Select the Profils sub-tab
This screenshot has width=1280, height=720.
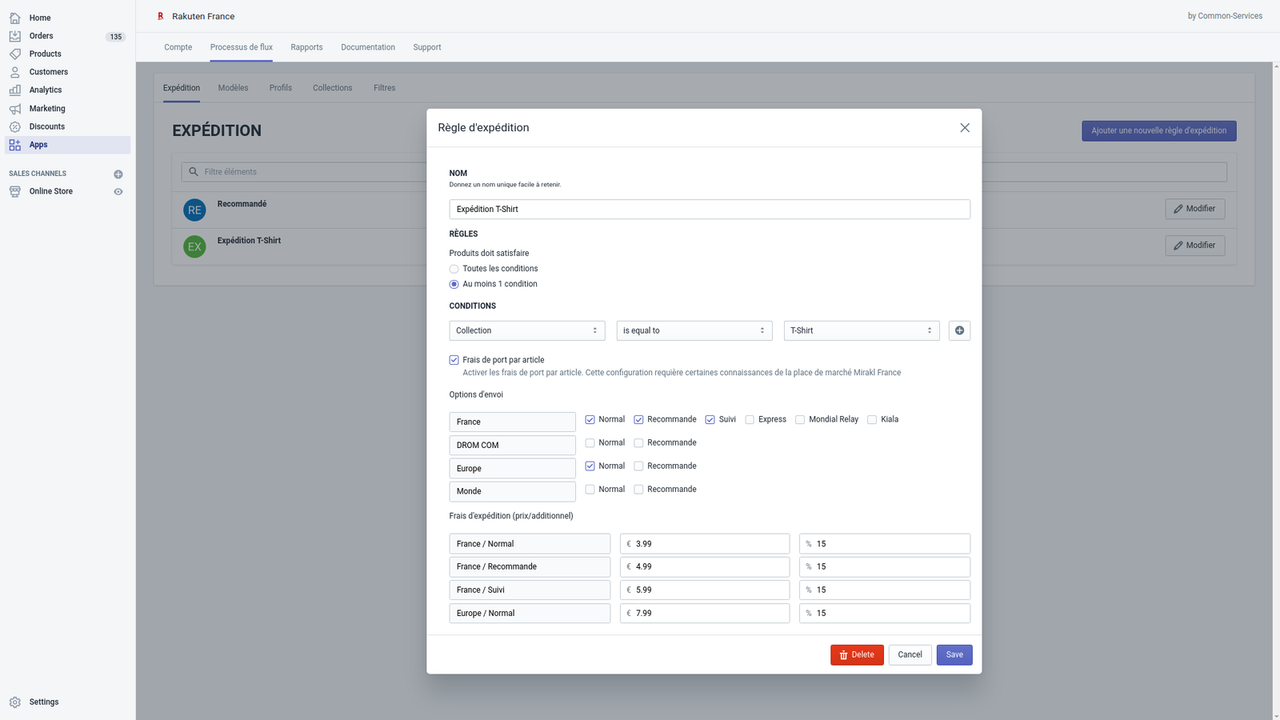[x=281, y=88]
